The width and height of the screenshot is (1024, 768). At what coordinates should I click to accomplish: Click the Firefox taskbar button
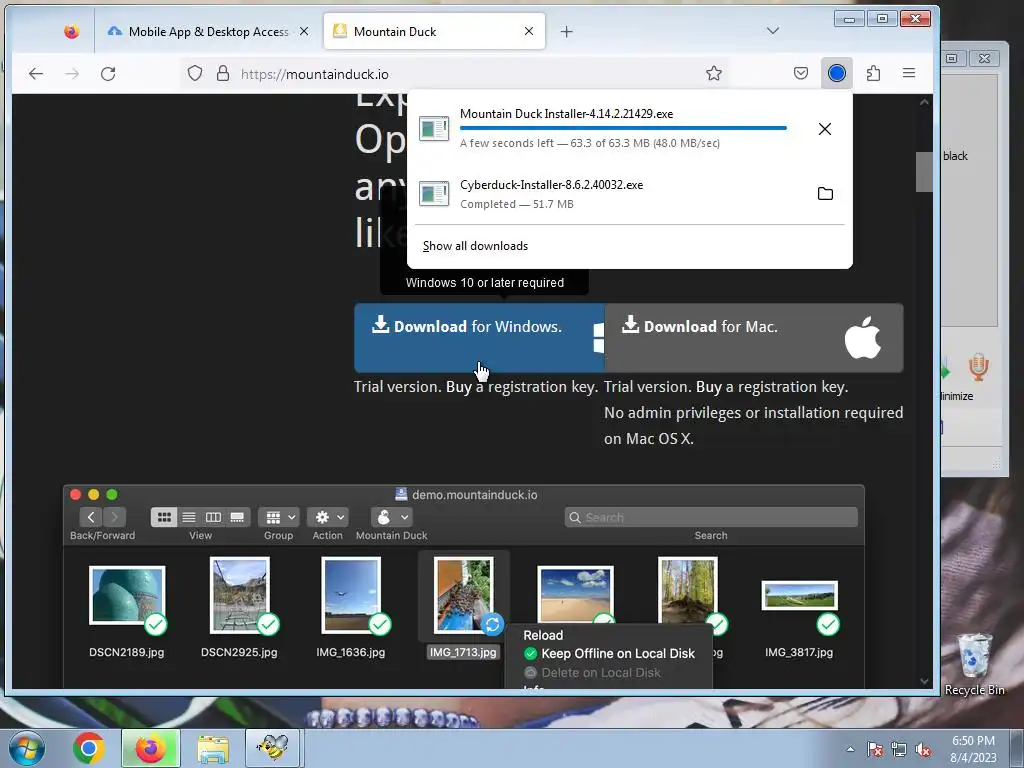click(x=150, y=748)
